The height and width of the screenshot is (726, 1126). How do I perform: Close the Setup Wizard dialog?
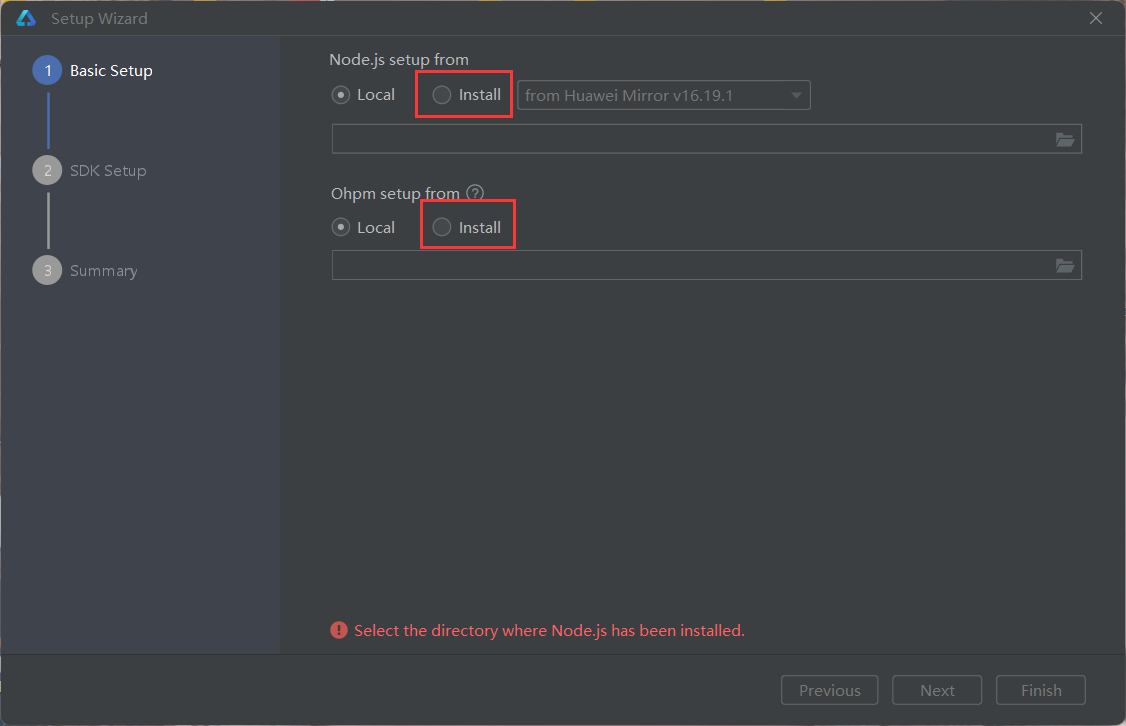1096,18
